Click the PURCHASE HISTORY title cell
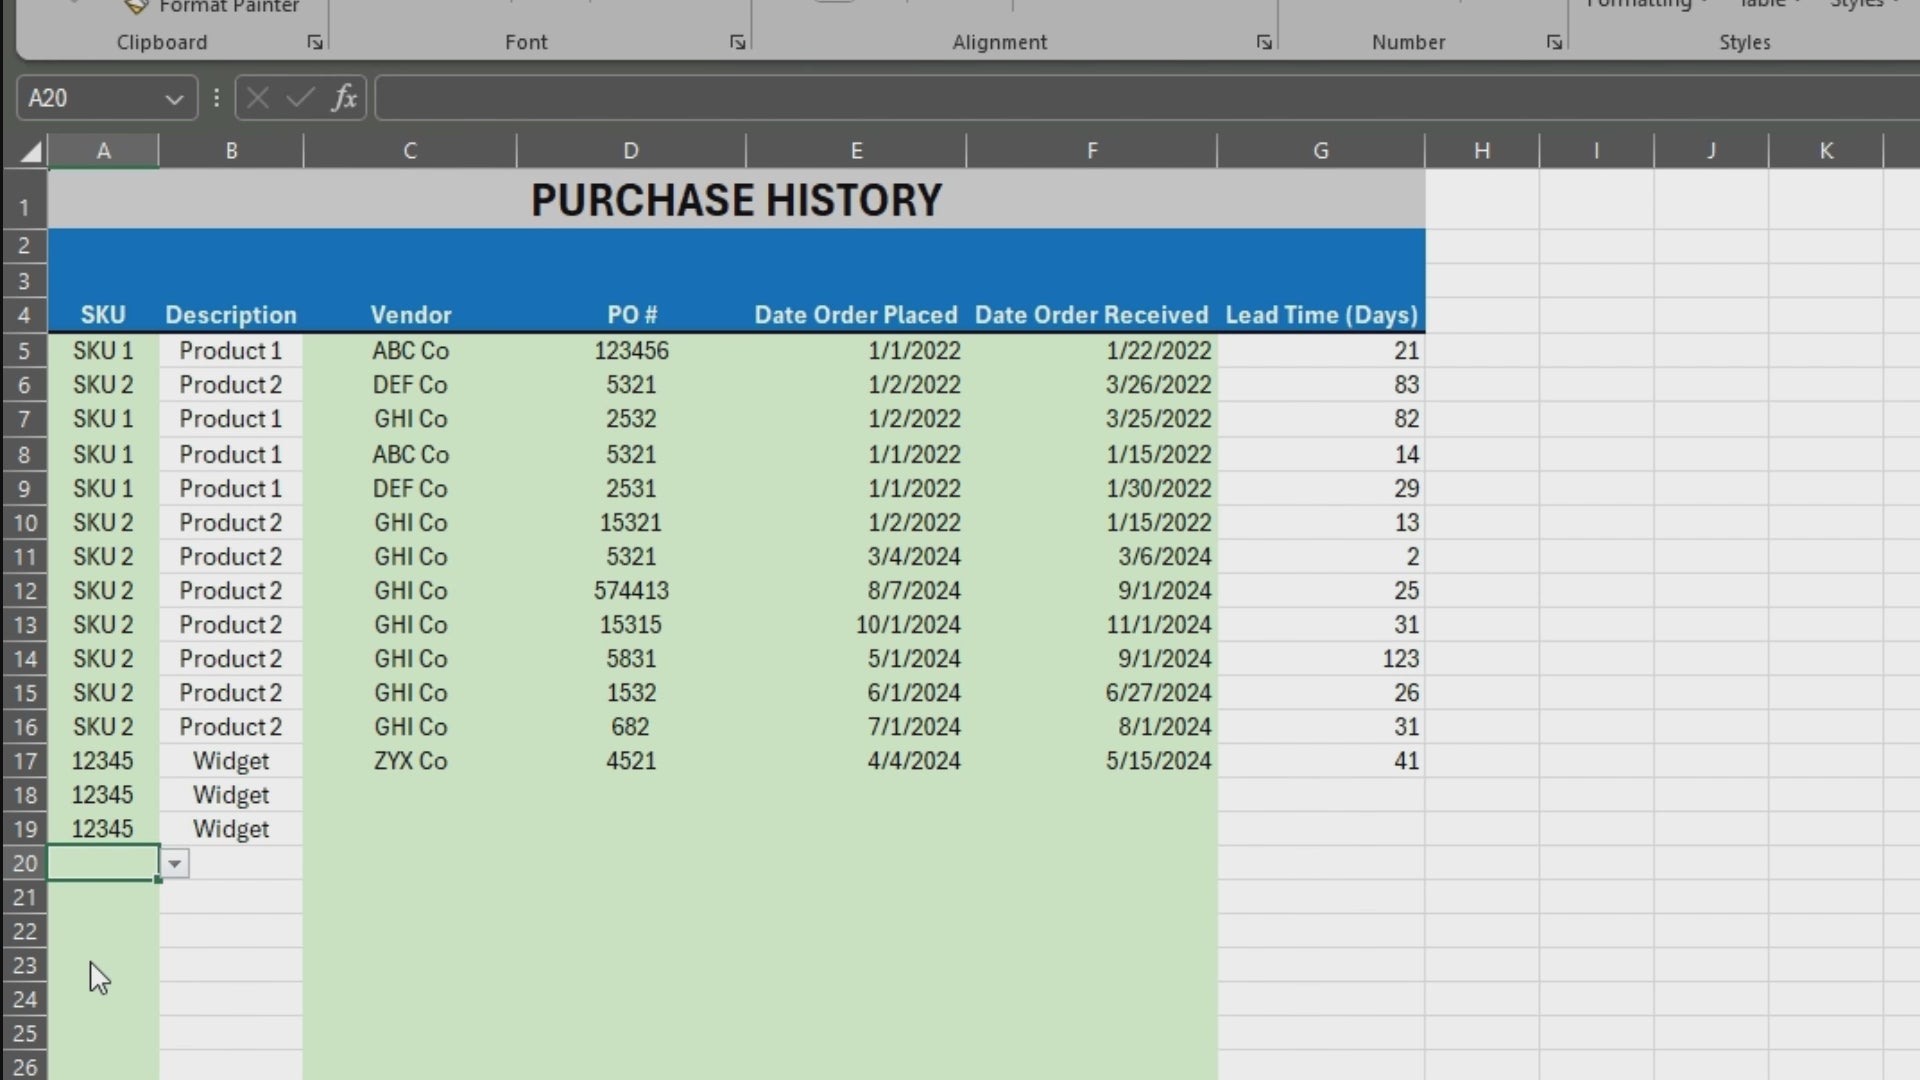Image resolution: width=1920 pixels, height=1080 pixels. click(736, 199)
